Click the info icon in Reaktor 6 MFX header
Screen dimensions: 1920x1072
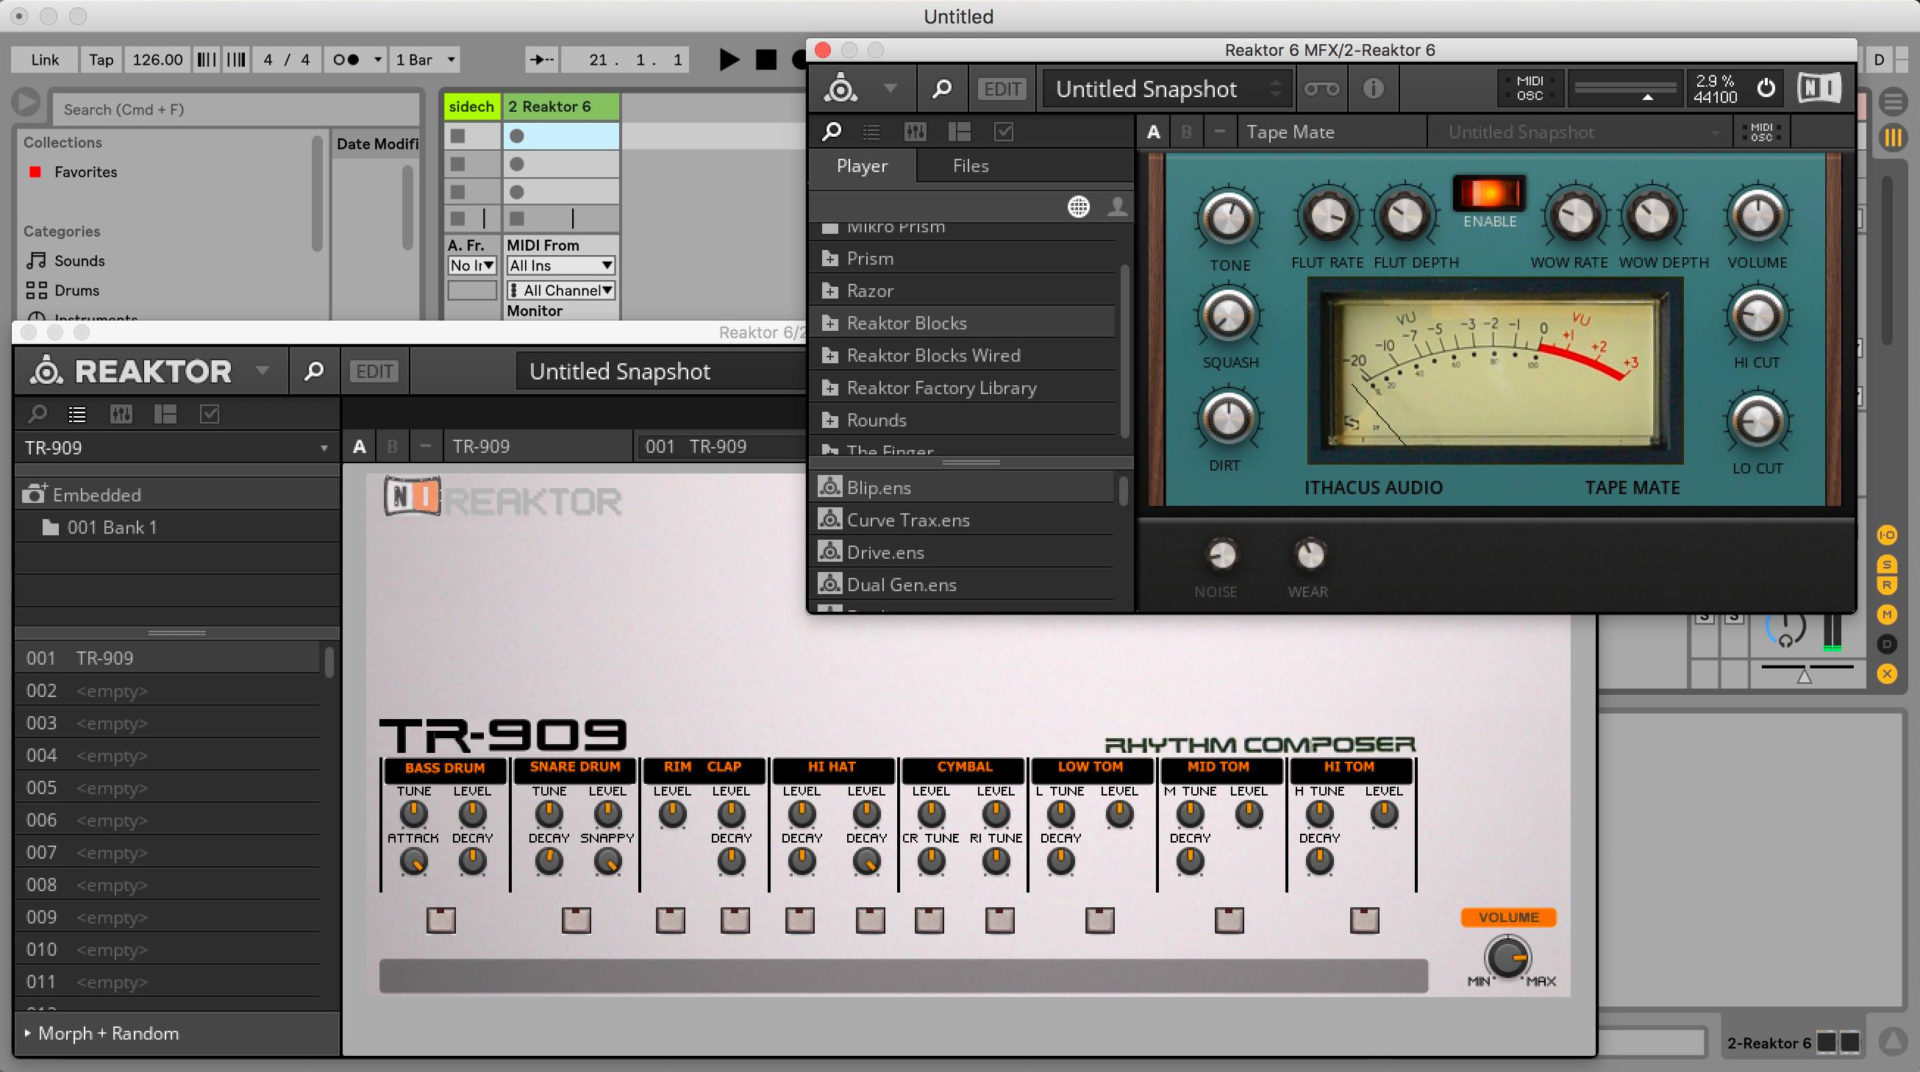[1374, 88]
